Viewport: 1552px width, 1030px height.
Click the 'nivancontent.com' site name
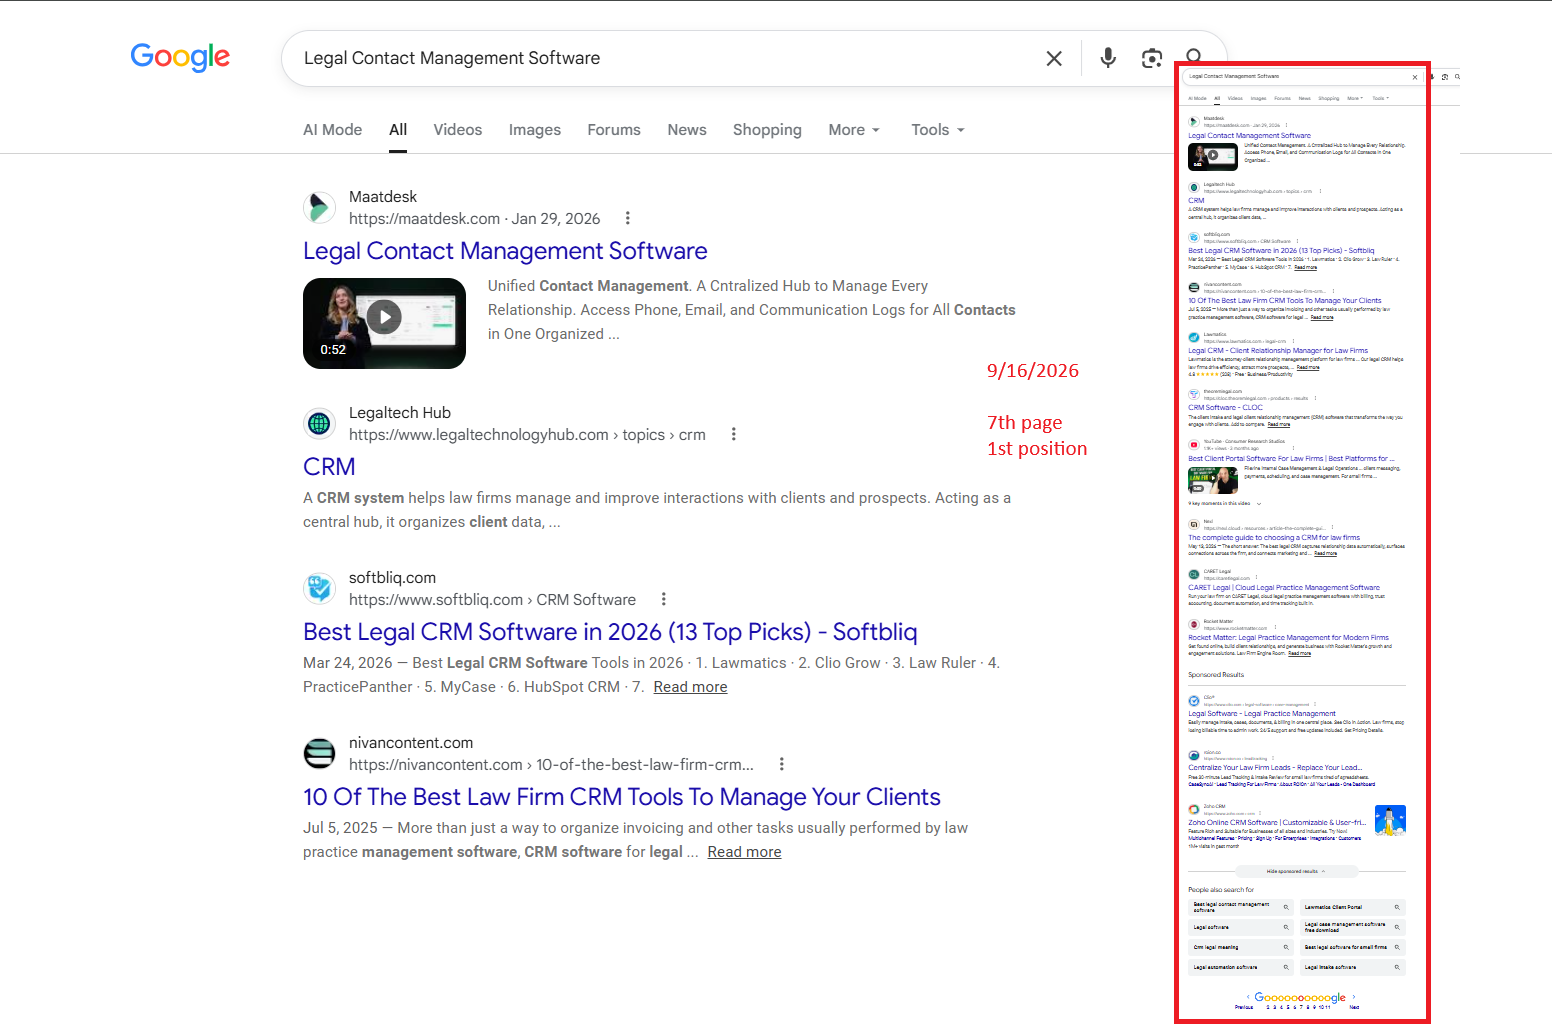coord(411,743)
